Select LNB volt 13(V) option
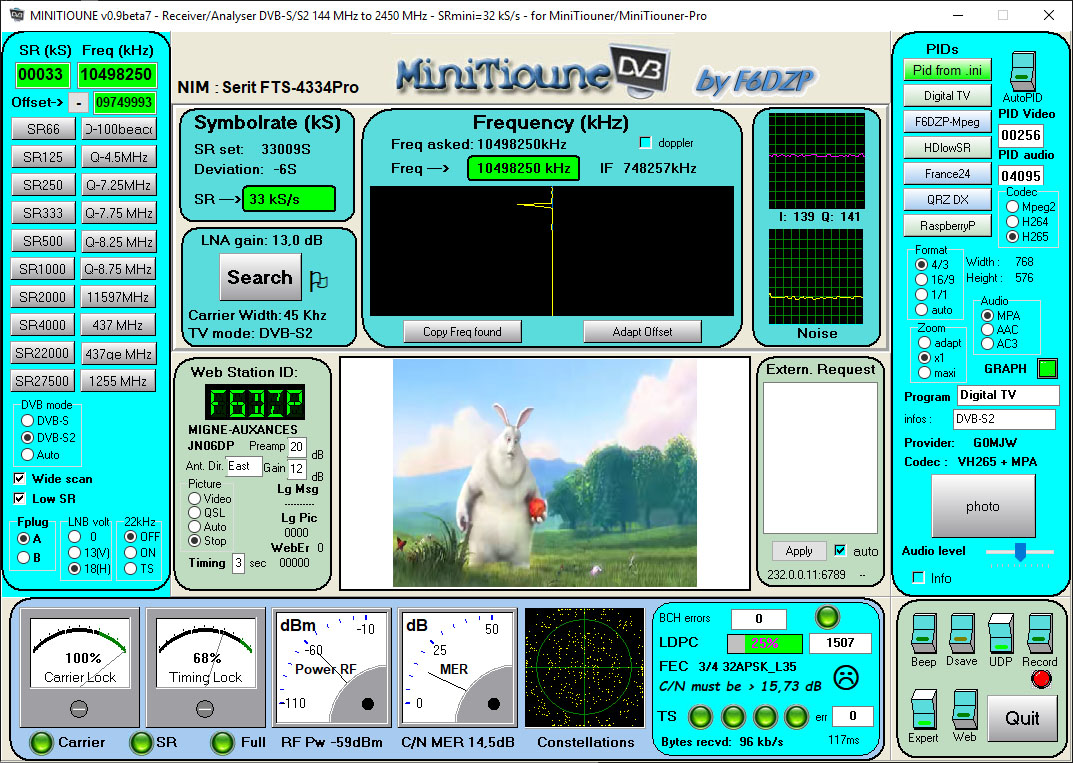This screenshot has height=763, width=1073. [x=75, y=552]
